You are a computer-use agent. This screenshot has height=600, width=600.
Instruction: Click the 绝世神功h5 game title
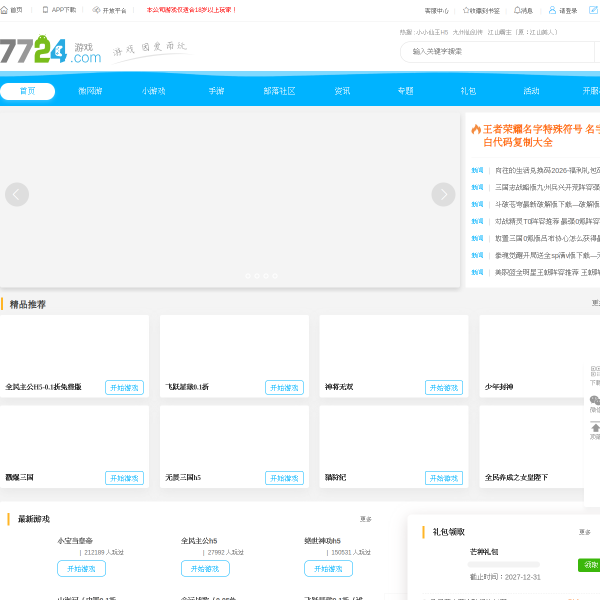322,541
